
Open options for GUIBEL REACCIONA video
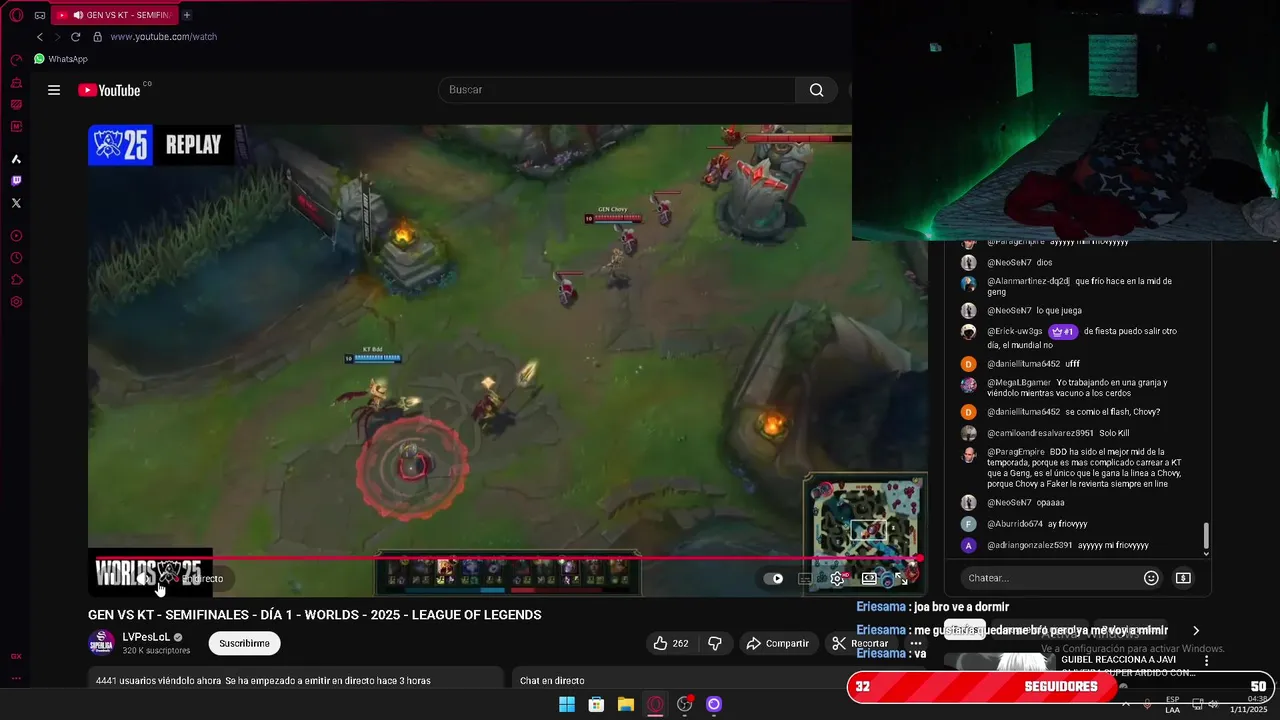tap(1206, 661)
